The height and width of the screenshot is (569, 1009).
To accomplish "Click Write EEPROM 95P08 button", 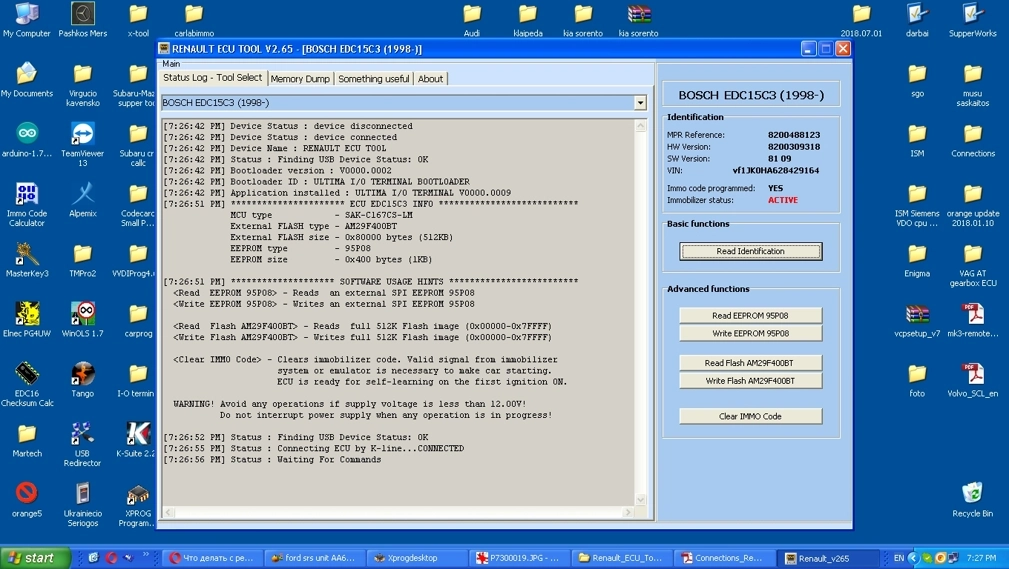I will point(750,333).
